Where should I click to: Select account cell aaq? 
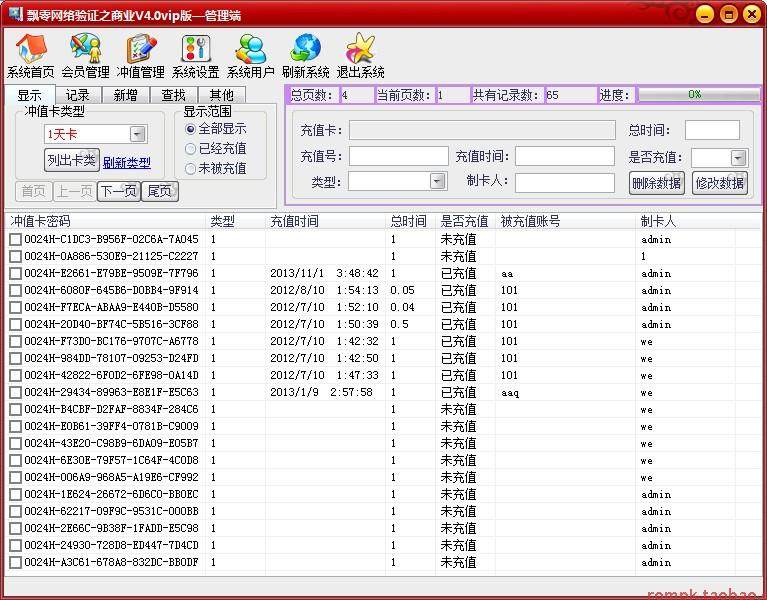[x=510, y=393]
